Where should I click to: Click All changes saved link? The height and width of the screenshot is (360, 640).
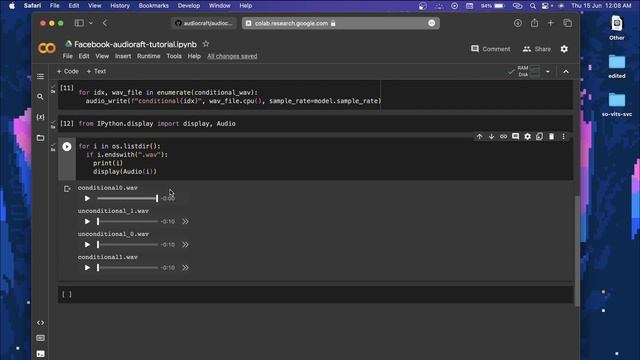(x=232, y=56)
